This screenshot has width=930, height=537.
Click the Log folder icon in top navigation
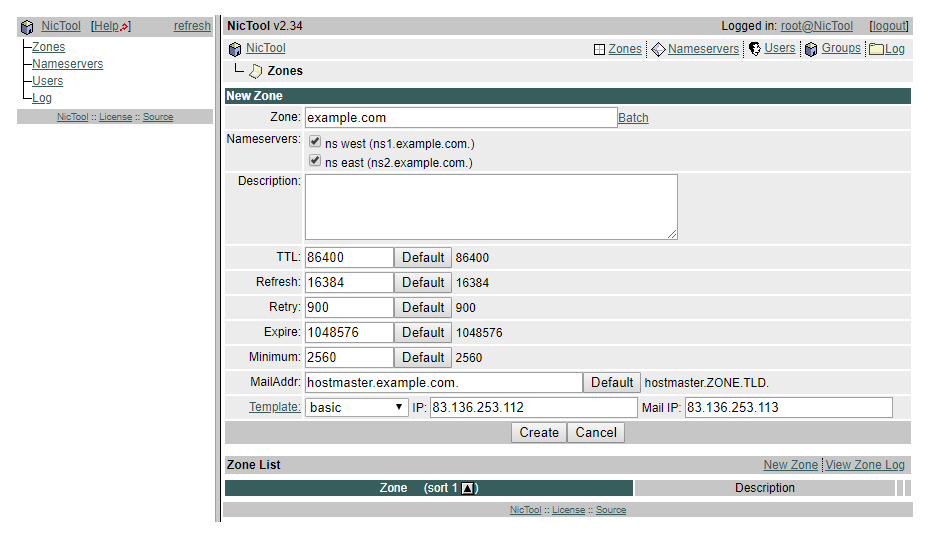pos(876,49)
